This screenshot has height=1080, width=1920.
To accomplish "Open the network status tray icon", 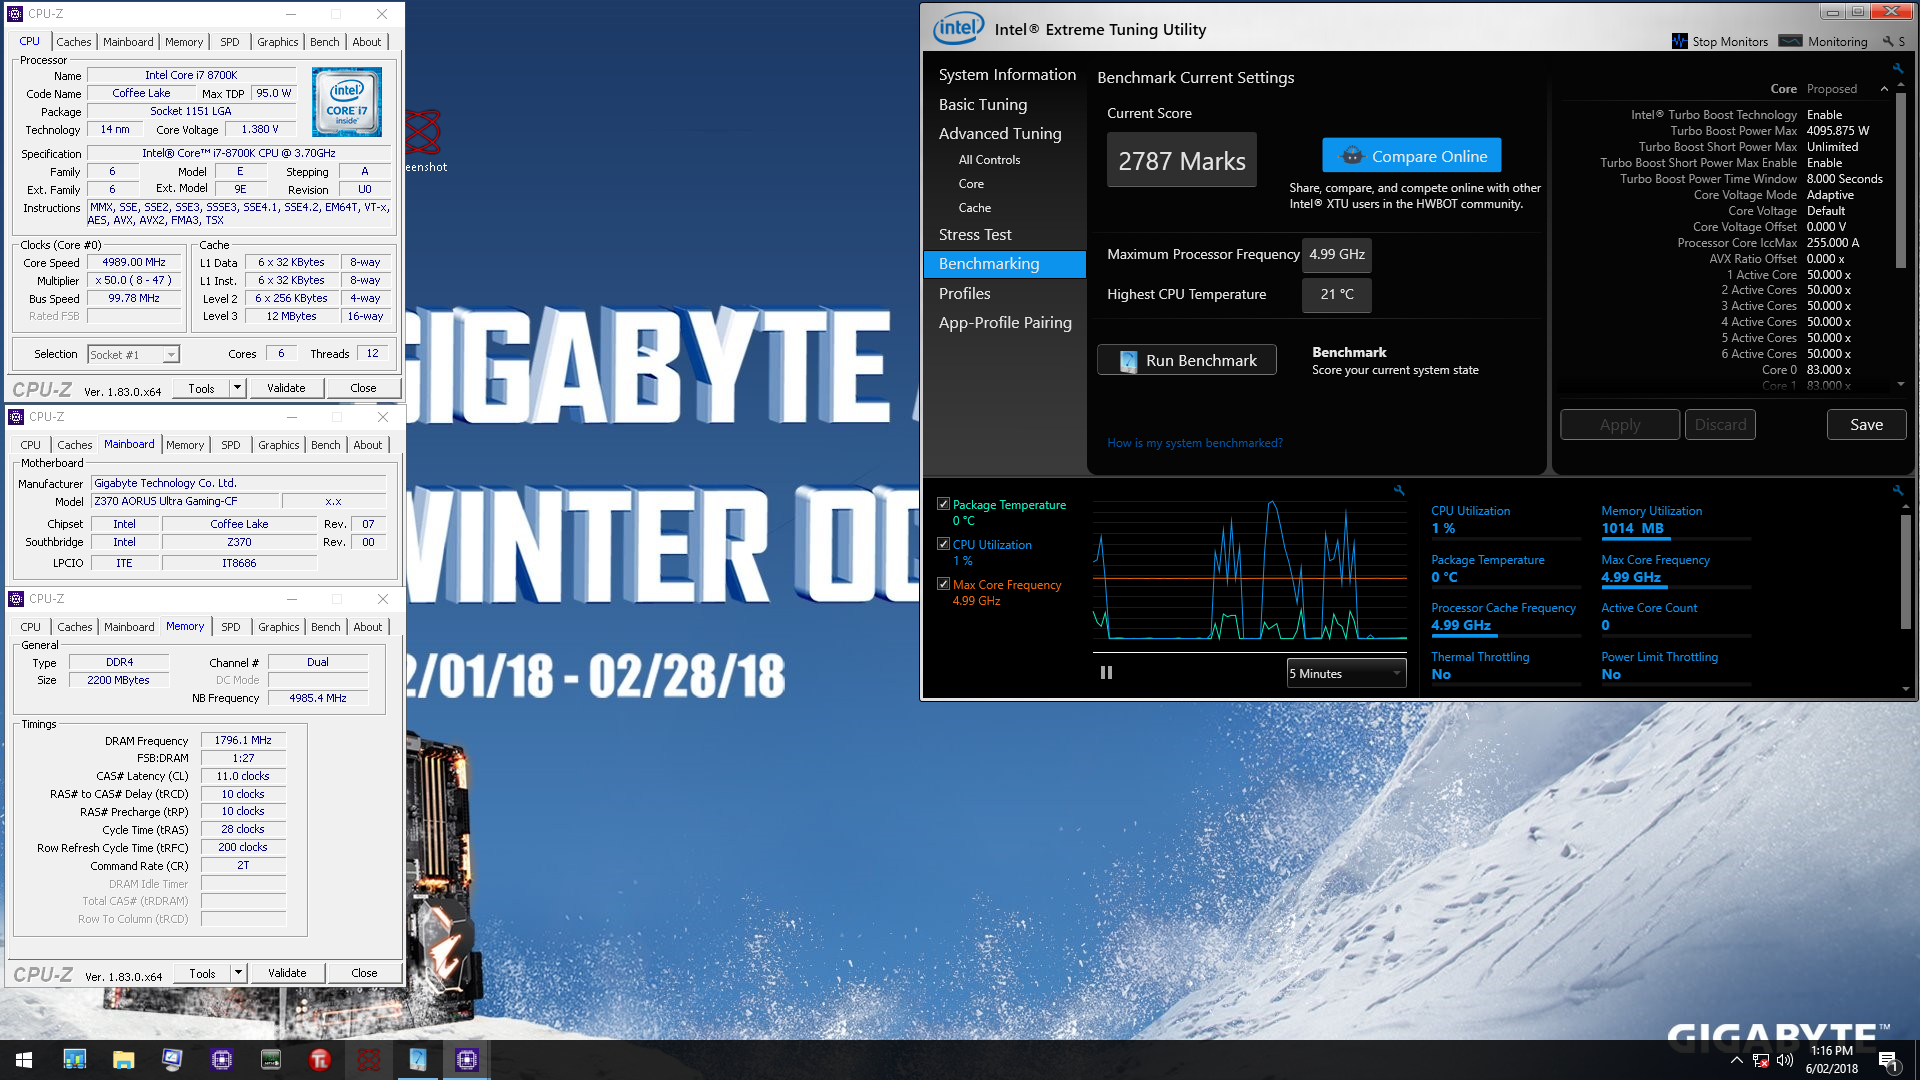I will [x=1760, y=1060].
